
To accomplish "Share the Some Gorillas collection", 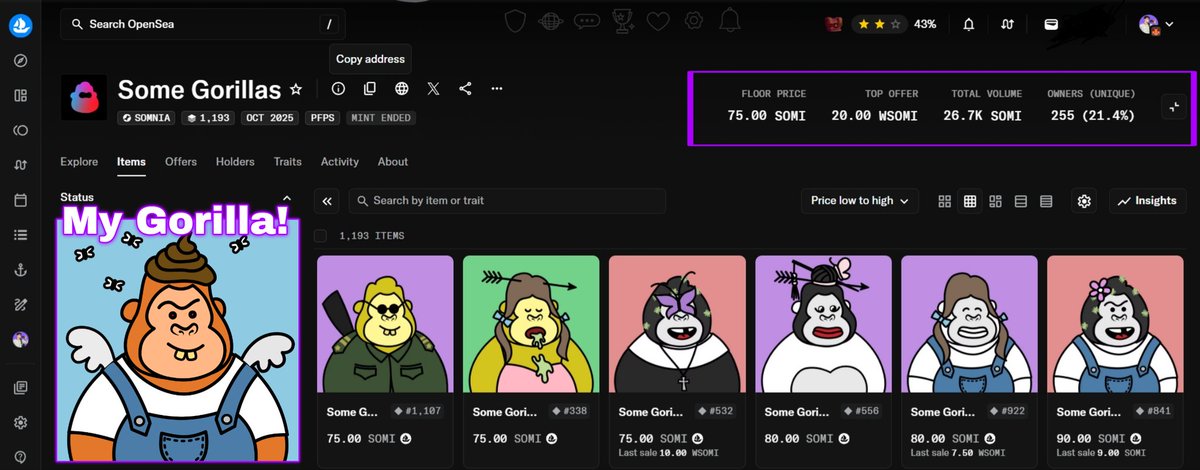I will click(x=465, y=89).
